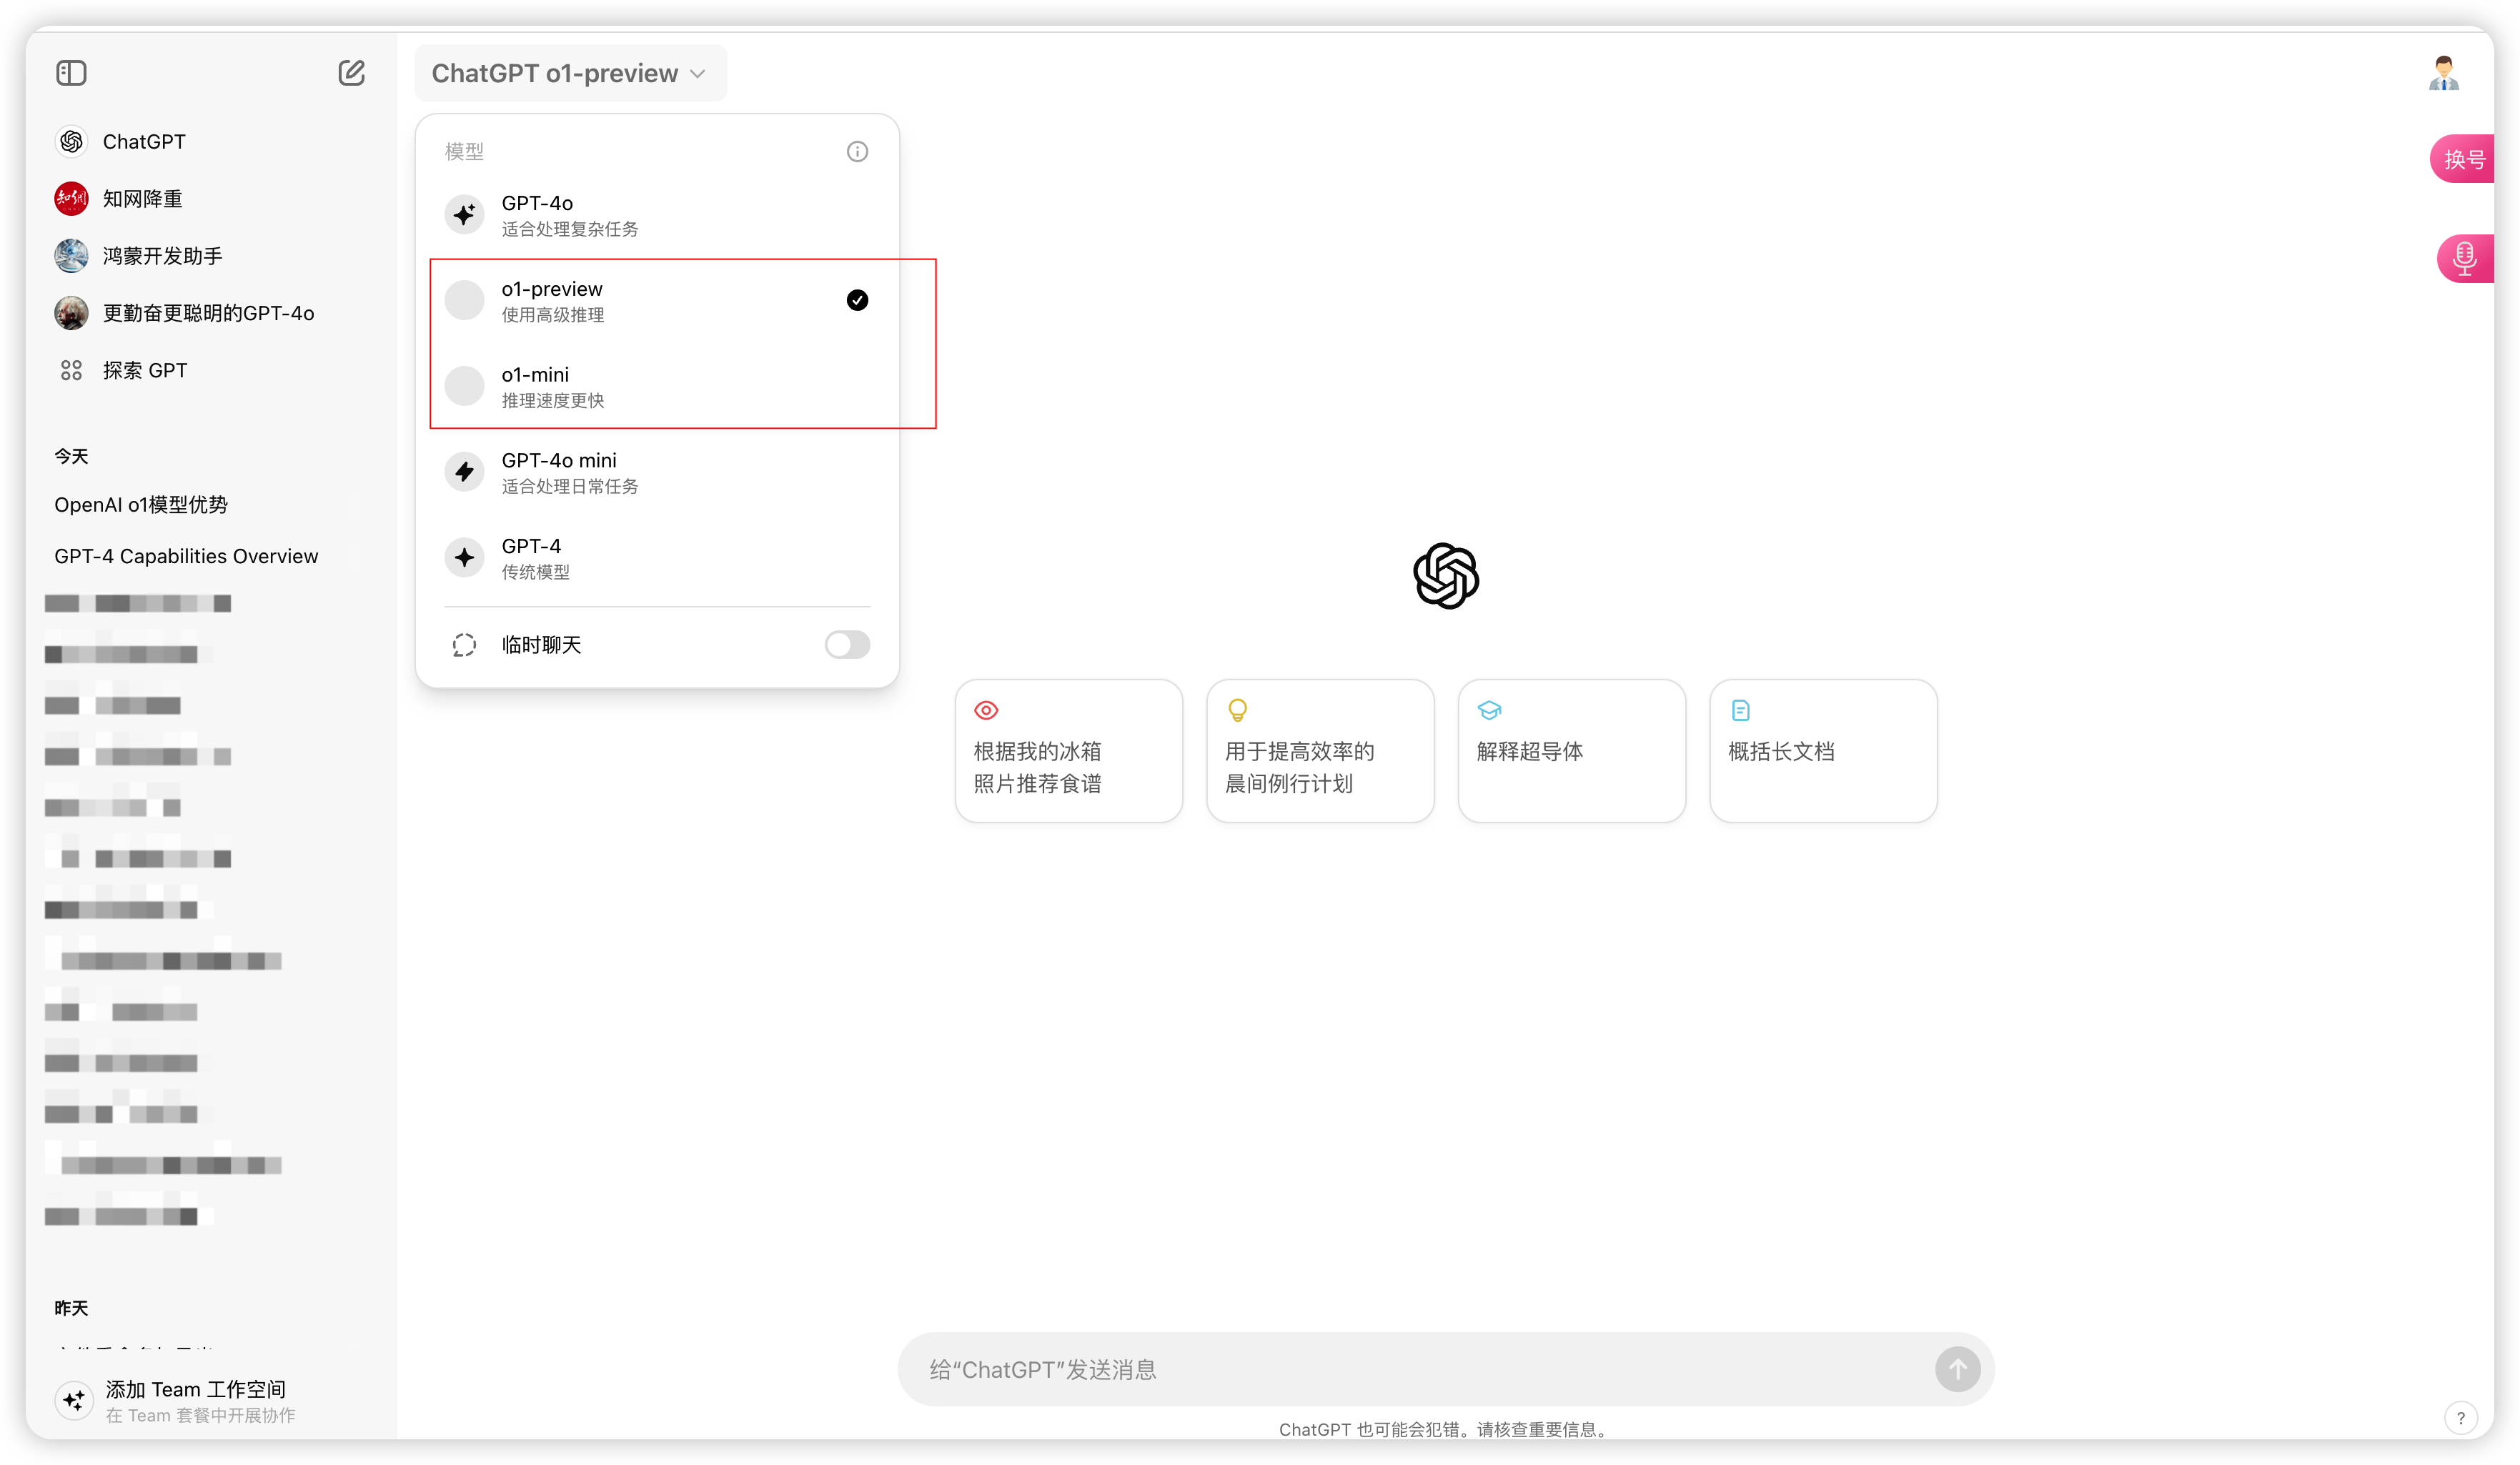This screenshot has height=1465, width=2520.
Task: Click the pink 换号 button
Action: (x=2462, y=159)
